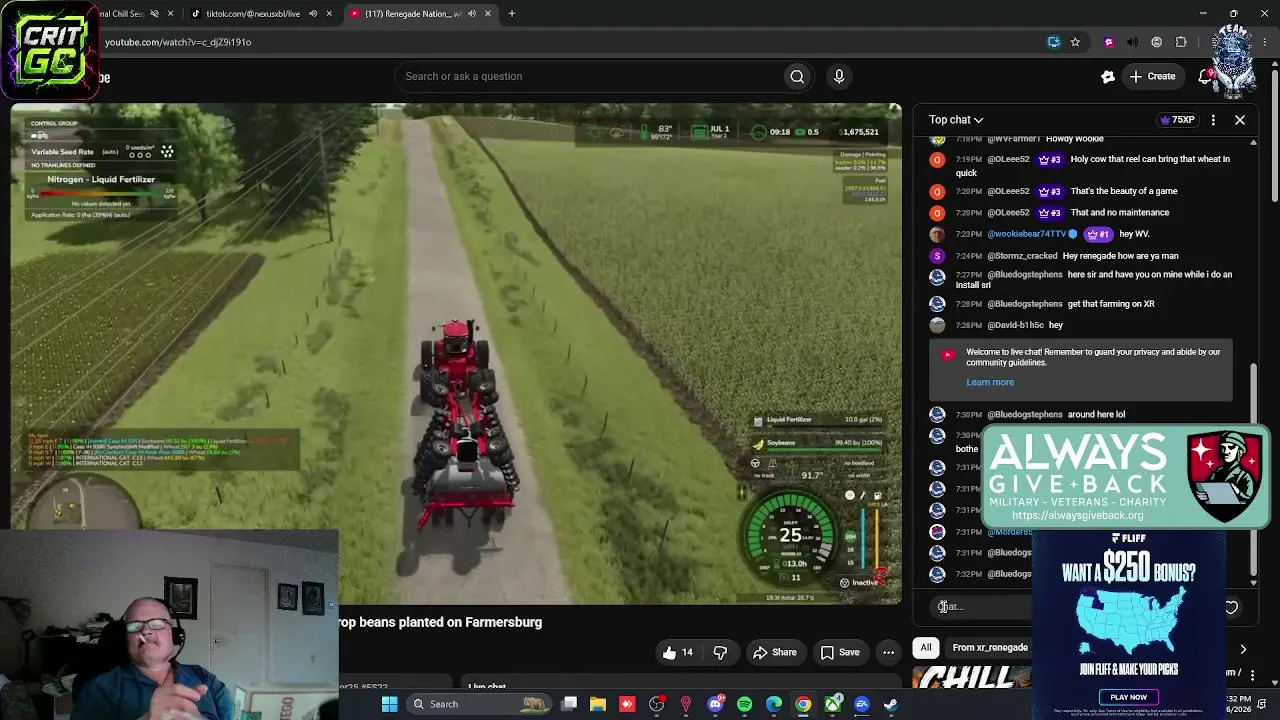Open a new browser tab

(x=512, y=14)
